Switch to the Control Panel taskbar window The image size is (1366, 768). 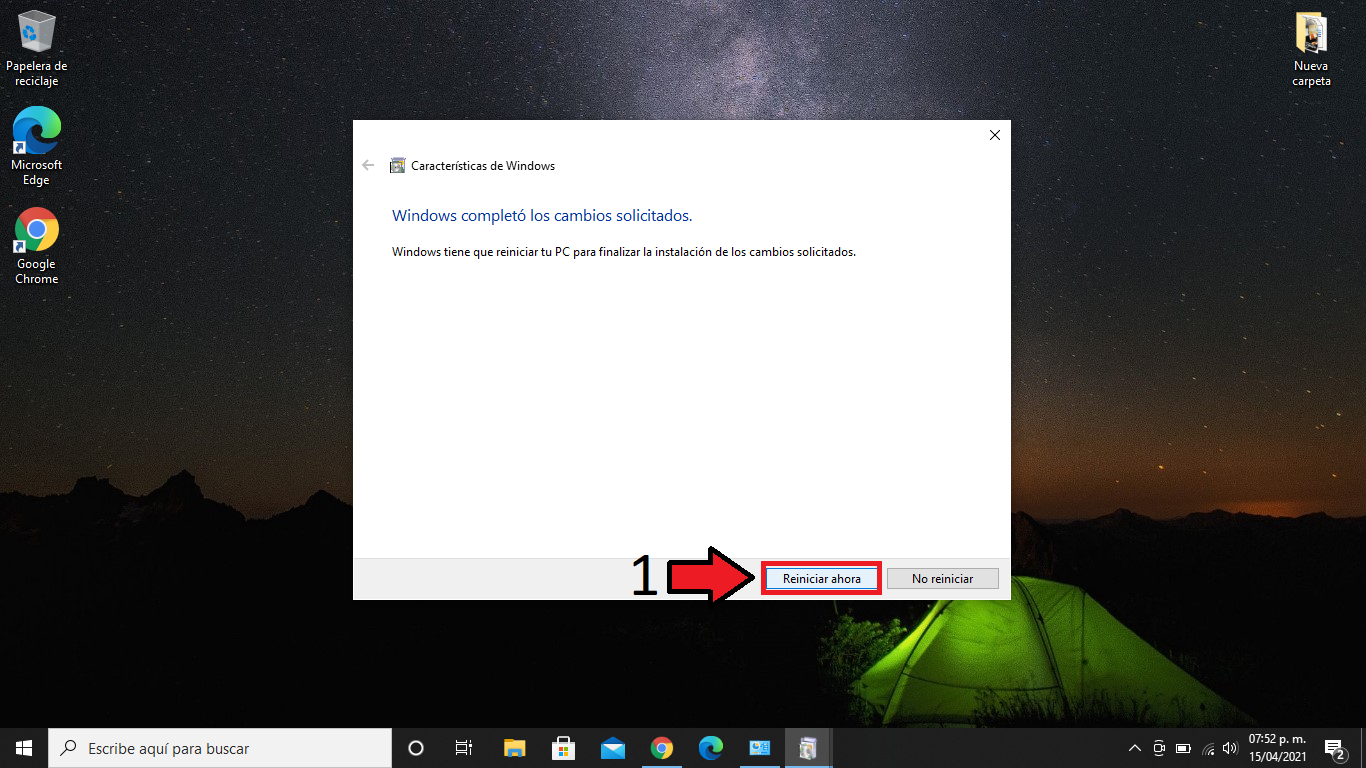click(x=759, y=748)
